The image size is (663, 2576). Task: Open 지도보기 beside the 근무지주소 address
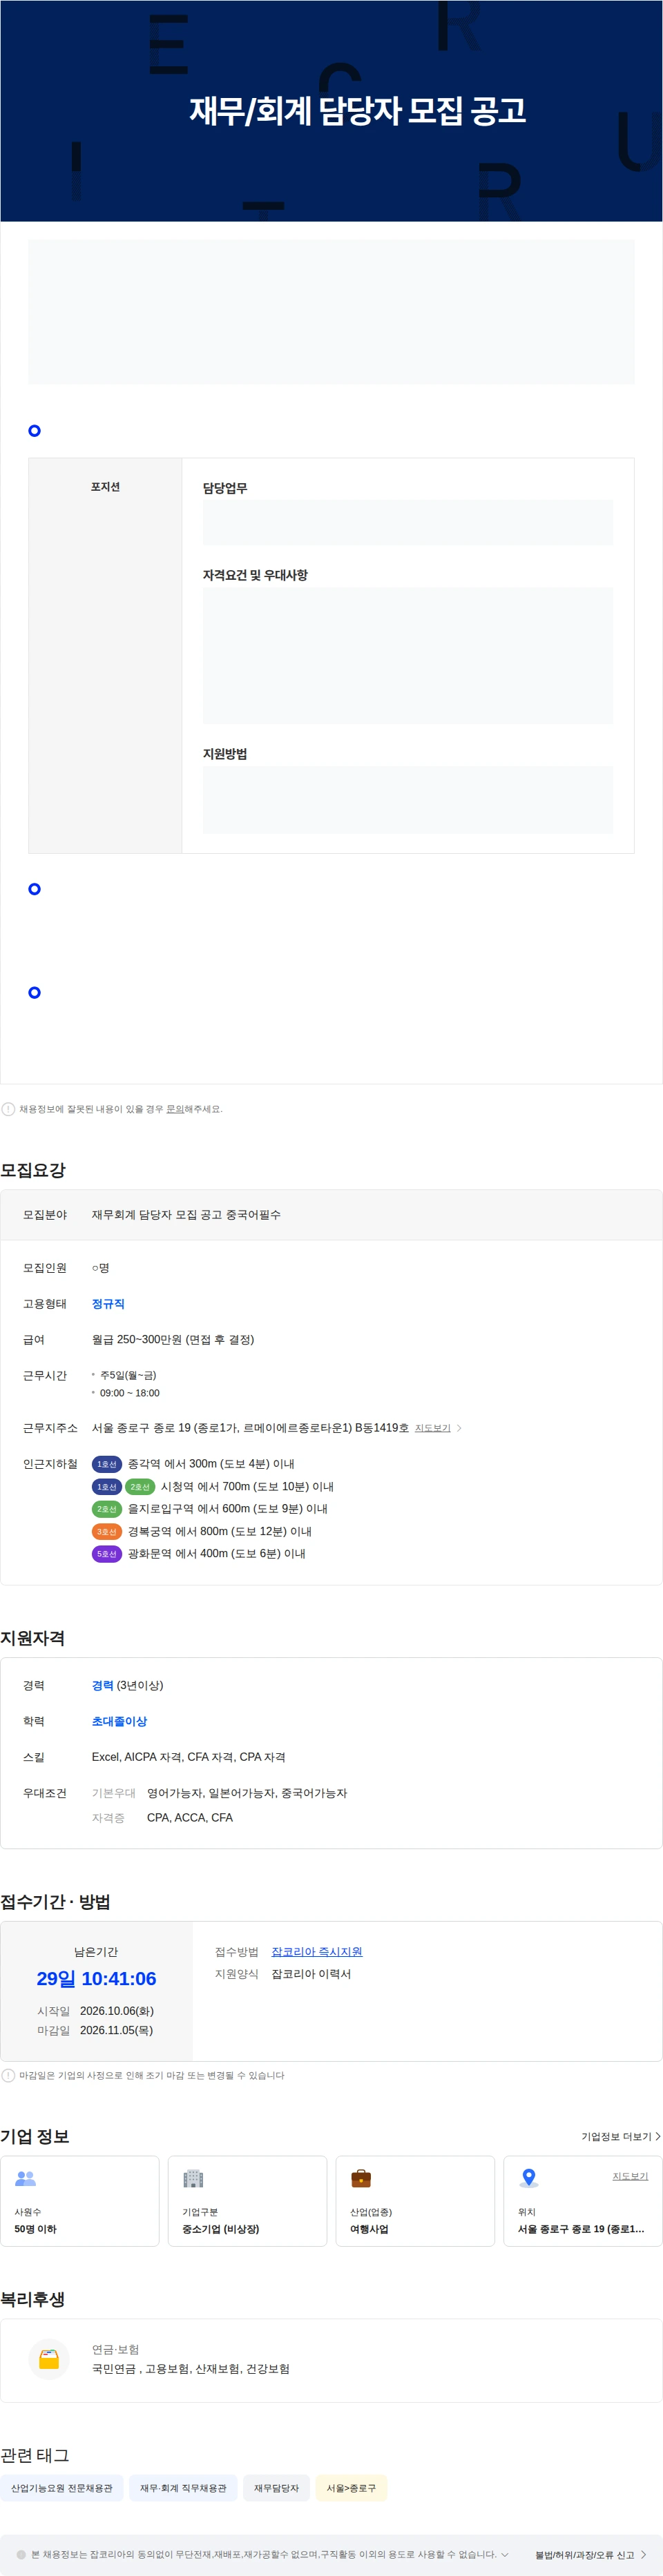[x=433, y=1428]
